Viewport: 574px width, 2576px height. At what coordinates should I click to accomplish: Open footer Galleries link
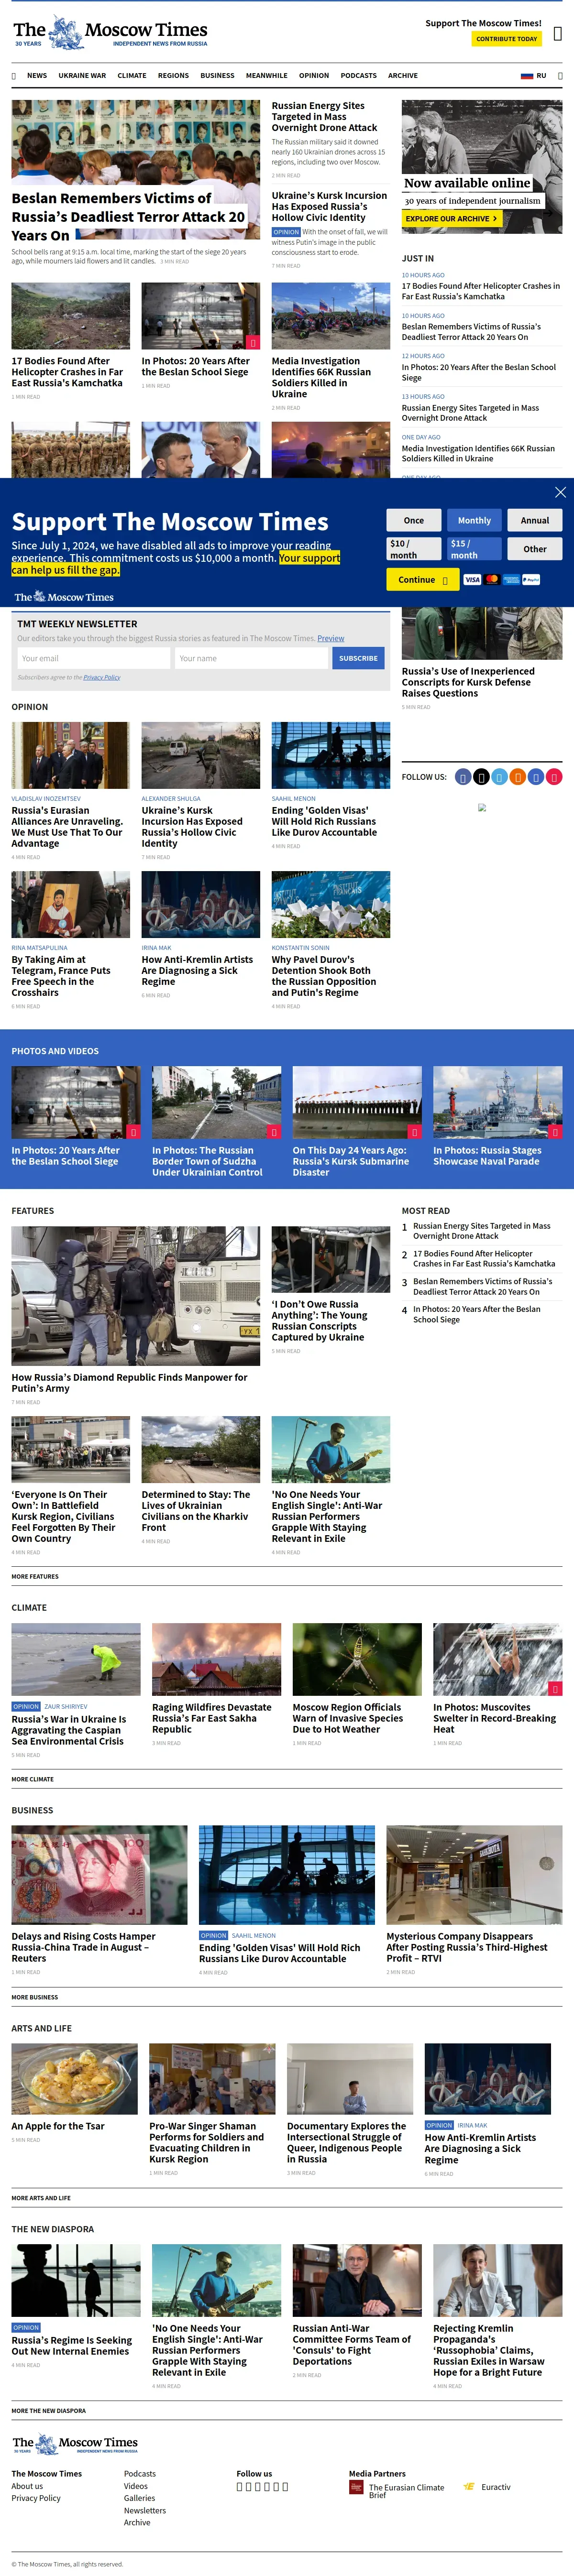click(140, 2498)
